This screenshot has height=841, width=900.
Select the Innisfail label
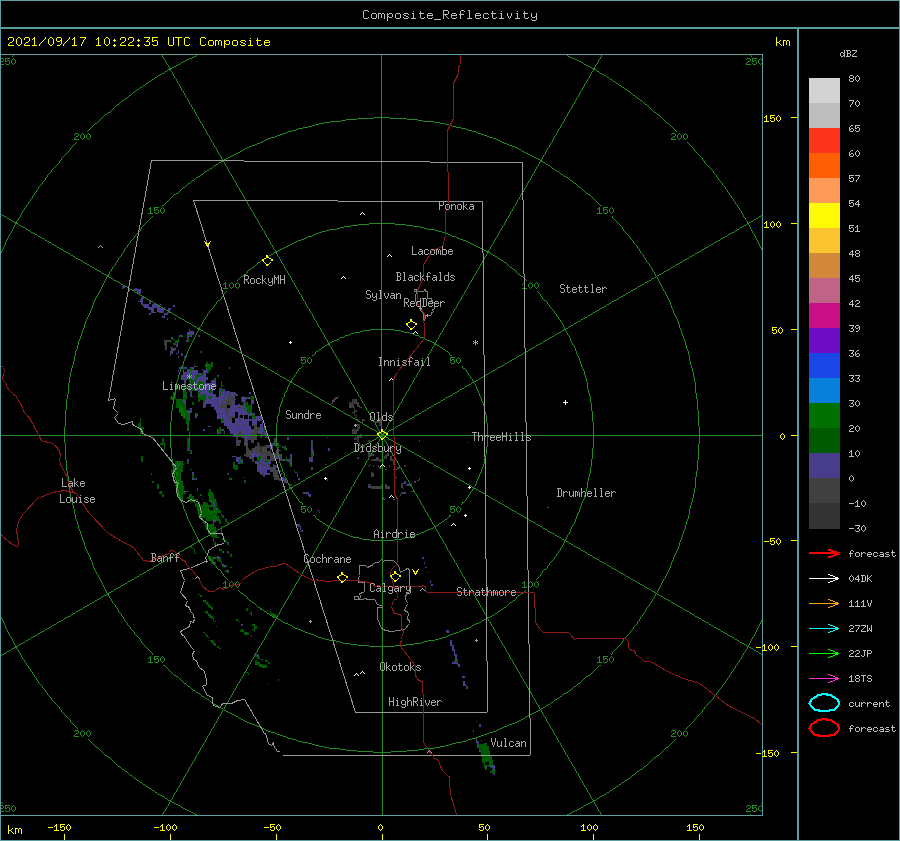tap(404, 362)
